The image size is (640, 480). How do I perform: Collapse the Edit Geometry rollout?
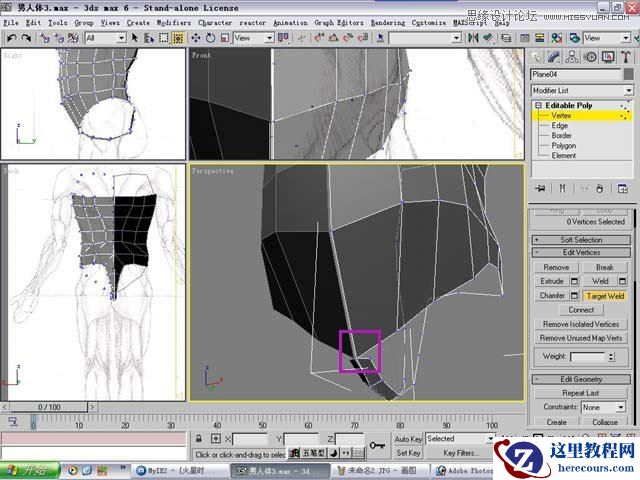pyautogui.click(x=581, y=379)
